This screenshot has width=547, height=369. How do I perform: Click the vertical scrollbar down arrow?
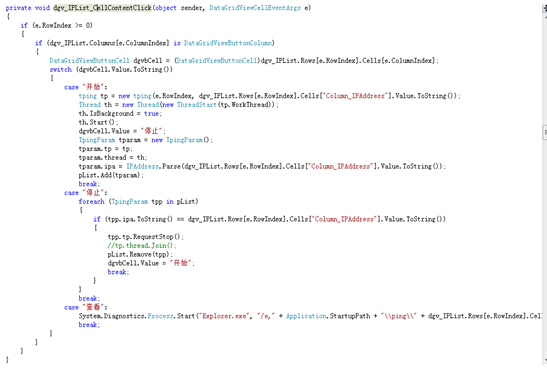545,360
